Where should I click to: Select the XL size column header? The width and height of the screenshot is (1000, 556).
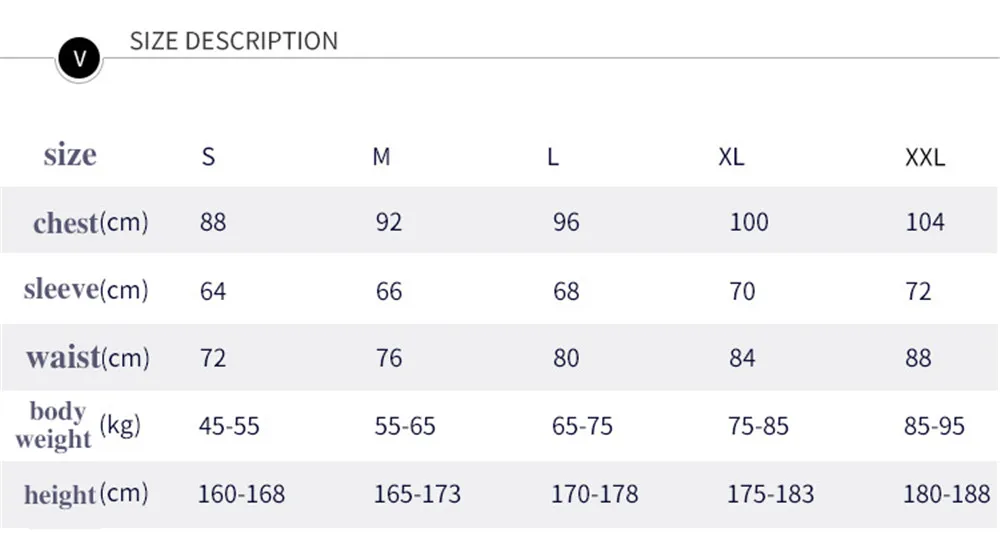point(731,157)
